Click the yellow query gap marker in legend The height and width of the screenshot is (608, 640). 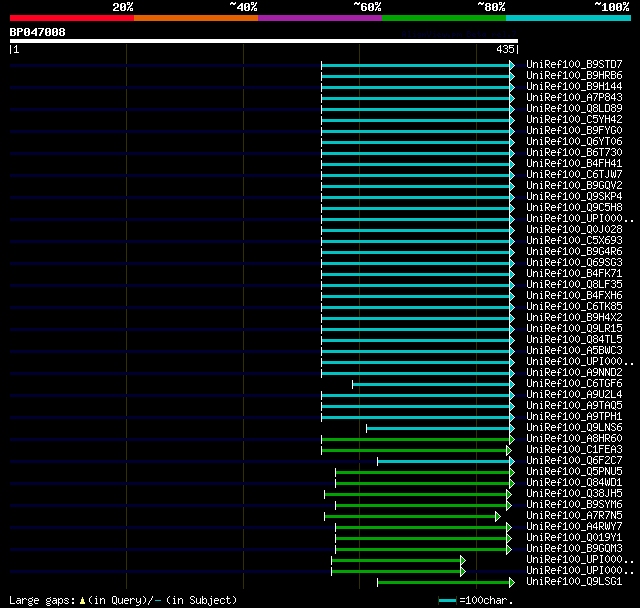click(x=82, y=601)
